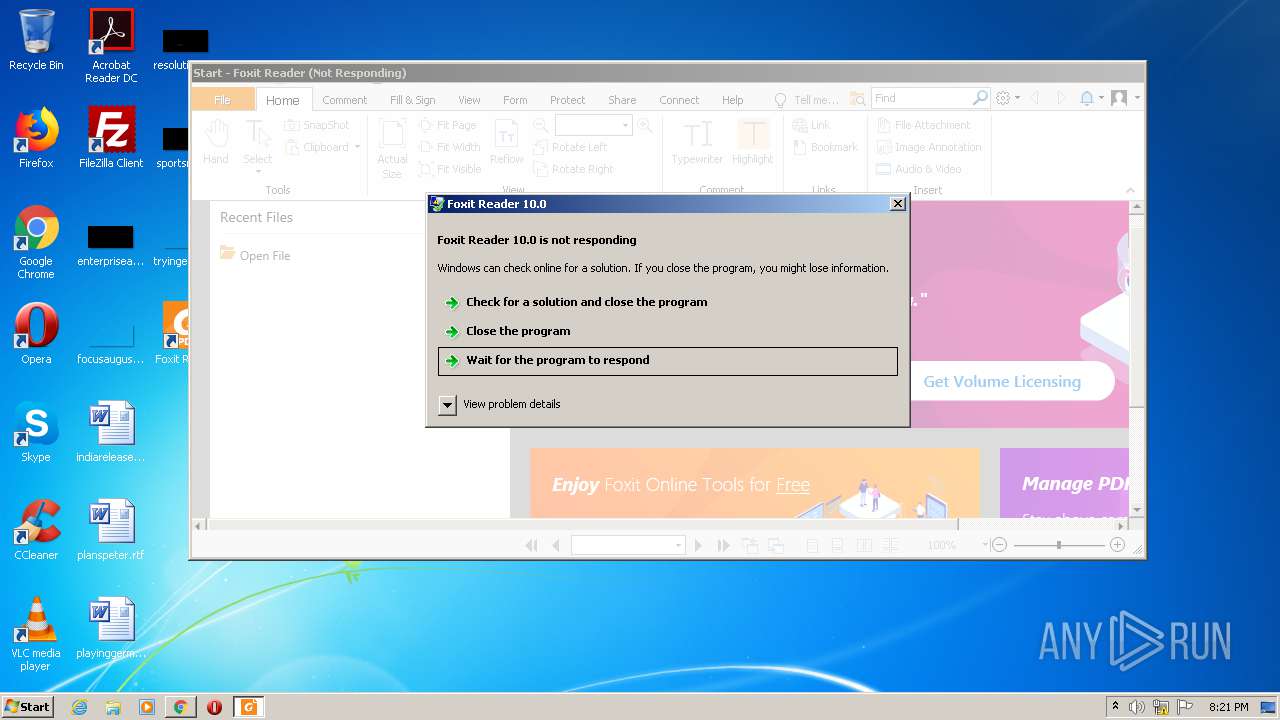Click the Free link in Foxit Online Tools banner
Image resolution: width=1280 pixels, height=720 pixels.
coord(793,485)
